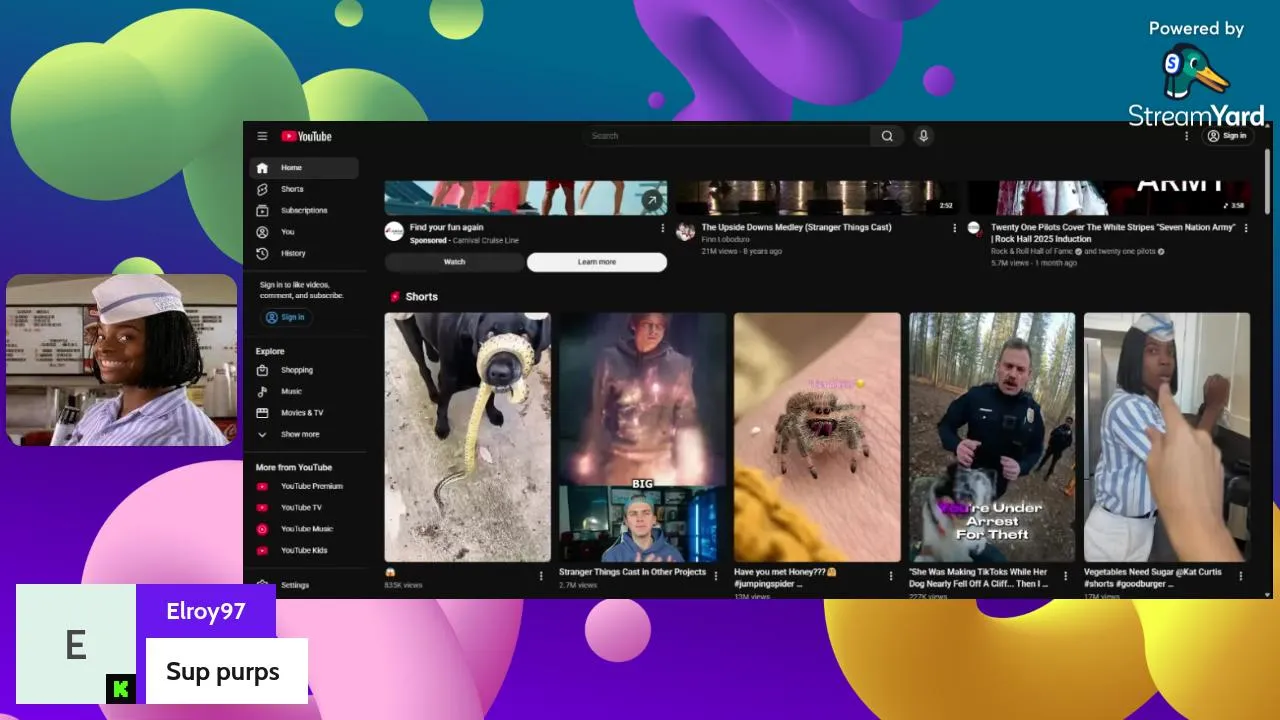Click Vegetables Need Sugar title text
This screenshot has width=1280, height=720.
click(x=1153, y=578)
